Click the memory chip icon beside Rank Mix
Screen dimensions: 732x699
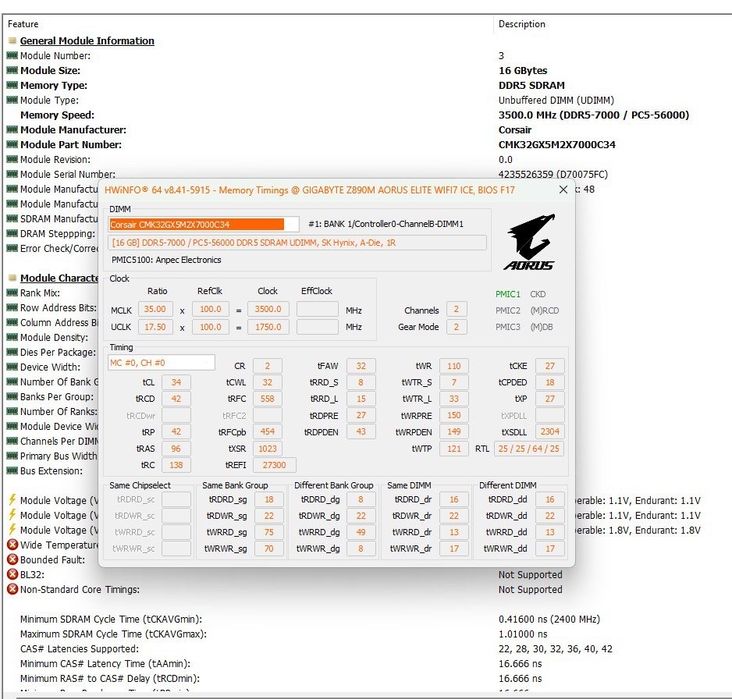tap(13, 293)
